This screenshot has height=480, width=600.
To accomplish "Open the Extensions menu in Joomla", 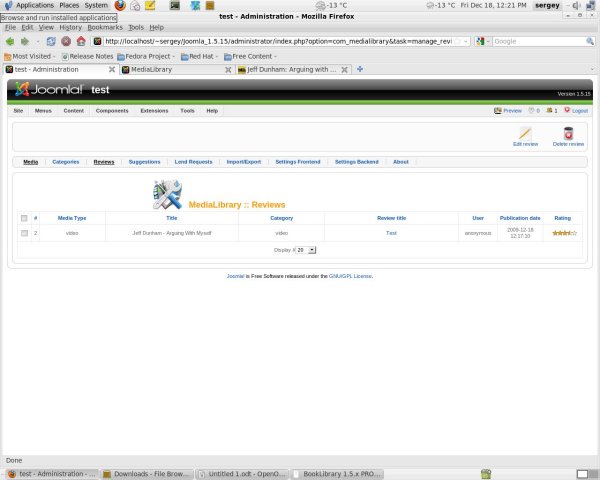I will [x=154, y=111].
